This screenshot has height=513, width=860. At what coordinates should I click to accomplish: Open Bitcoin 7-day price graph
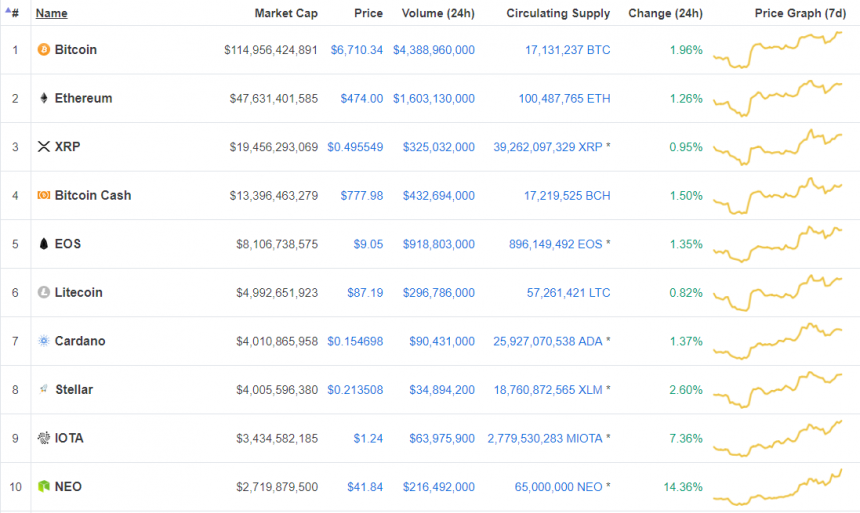coord(778,50)
